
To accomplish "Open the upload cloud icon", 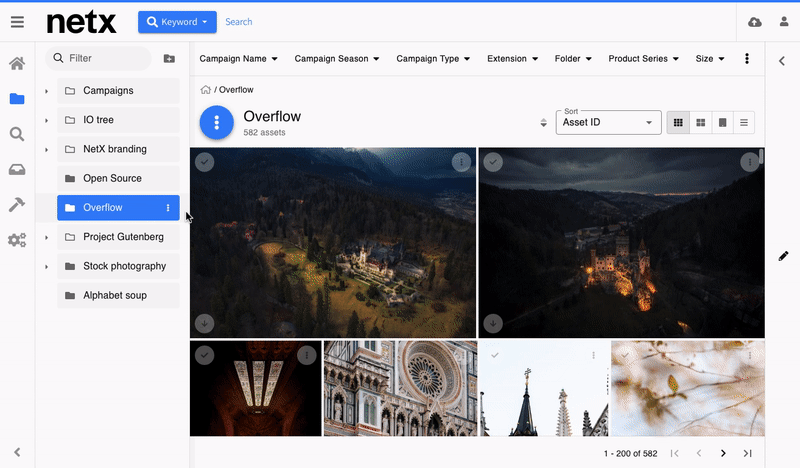I will (755, 22).
